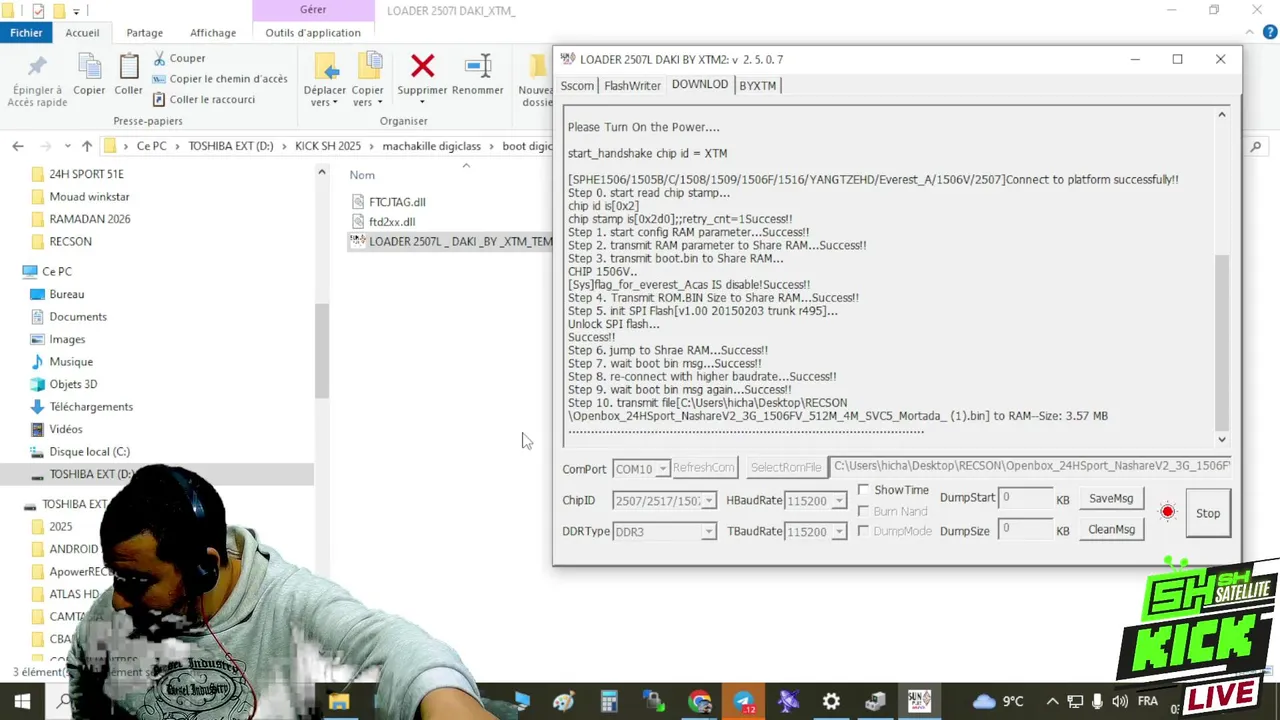
Task: Open the DDRType DDR3 dropdown
Action: point(708,532)
